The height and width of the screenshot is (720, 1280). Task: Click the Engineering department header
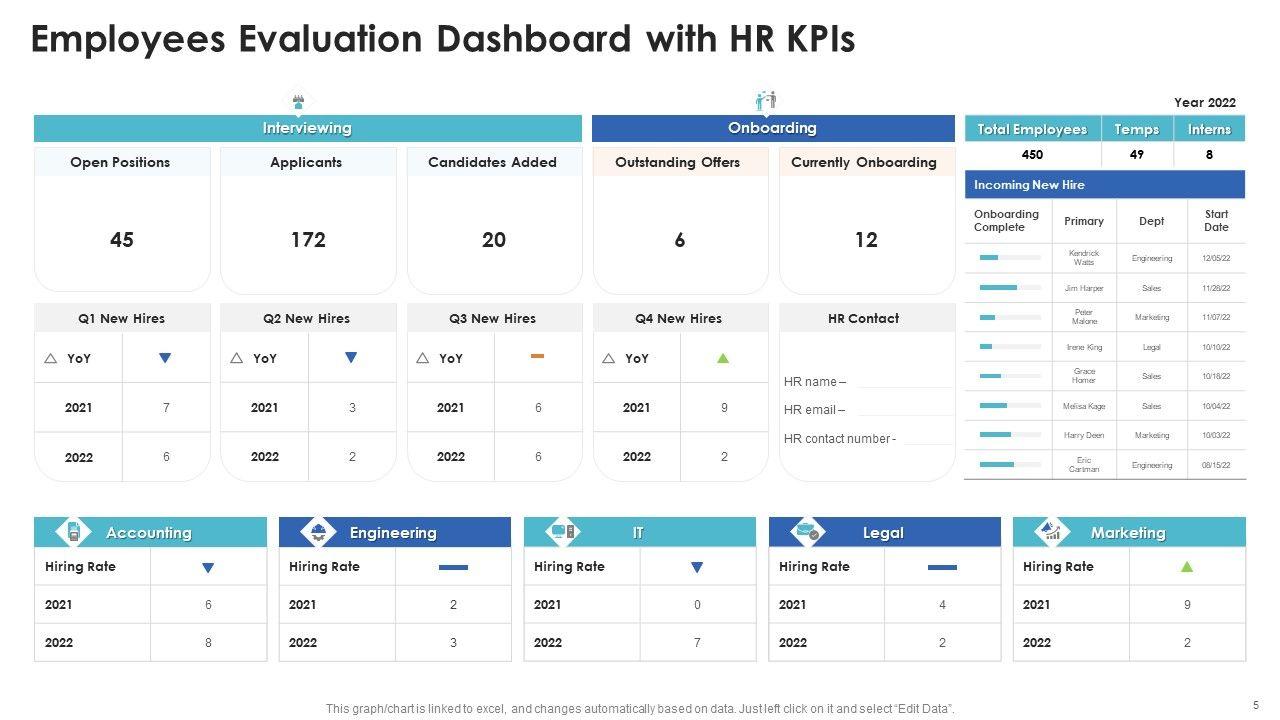(x=394, y=532)
